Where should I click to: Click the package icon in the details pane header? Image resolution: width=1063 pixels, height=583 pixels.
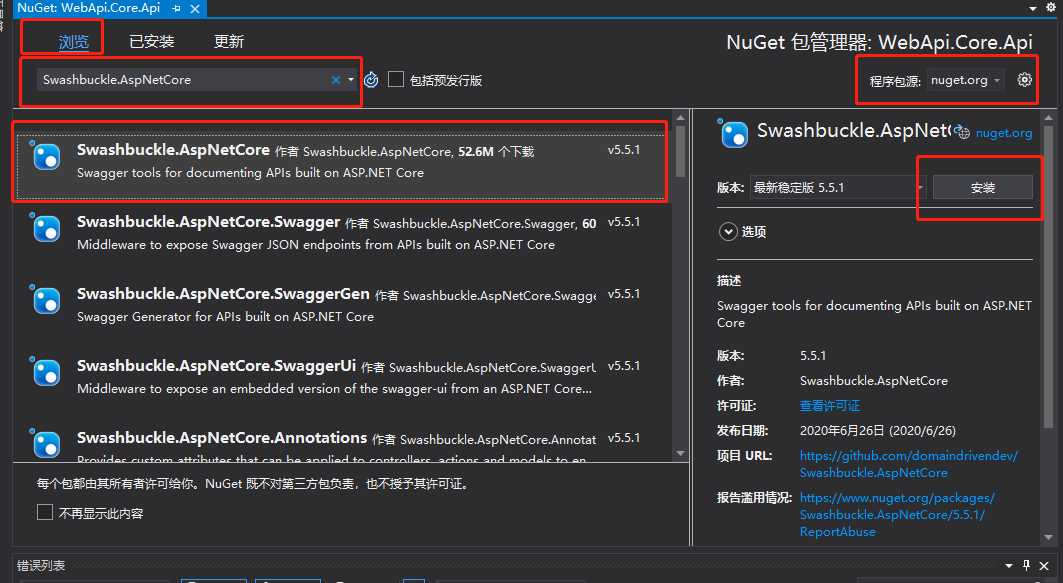734,133
